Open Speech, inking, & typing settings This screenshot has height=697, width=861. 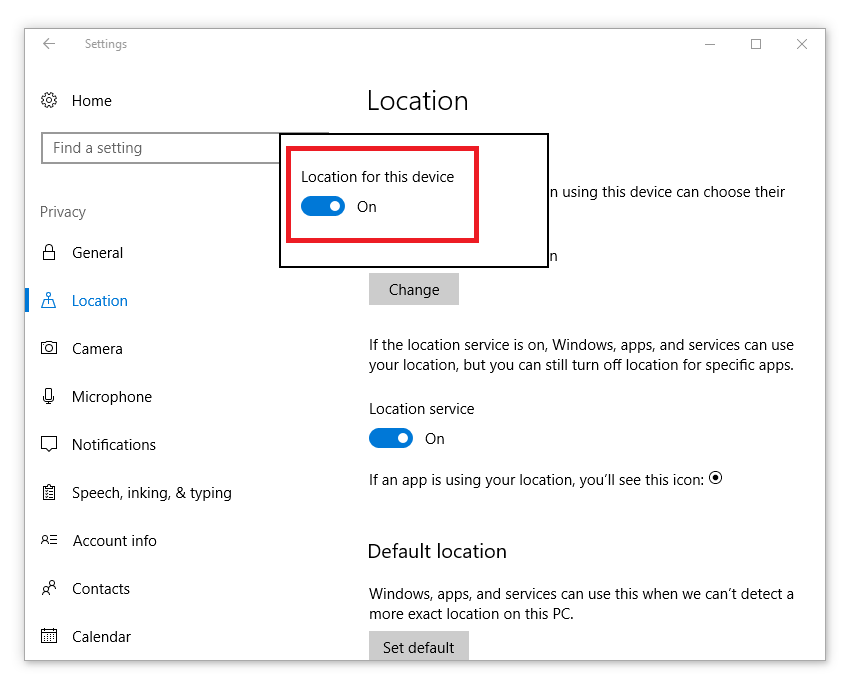click(x=152, y=493)
